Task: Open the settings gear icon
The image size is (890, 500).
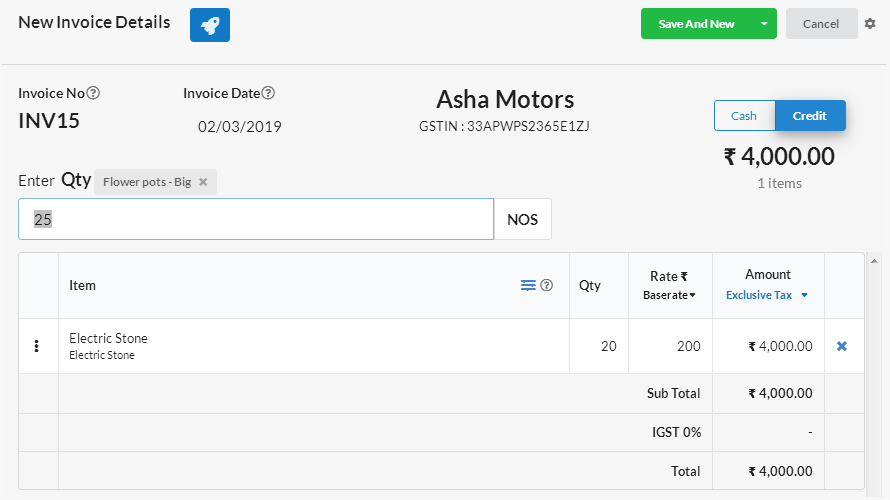Action: tap(870, 24)
